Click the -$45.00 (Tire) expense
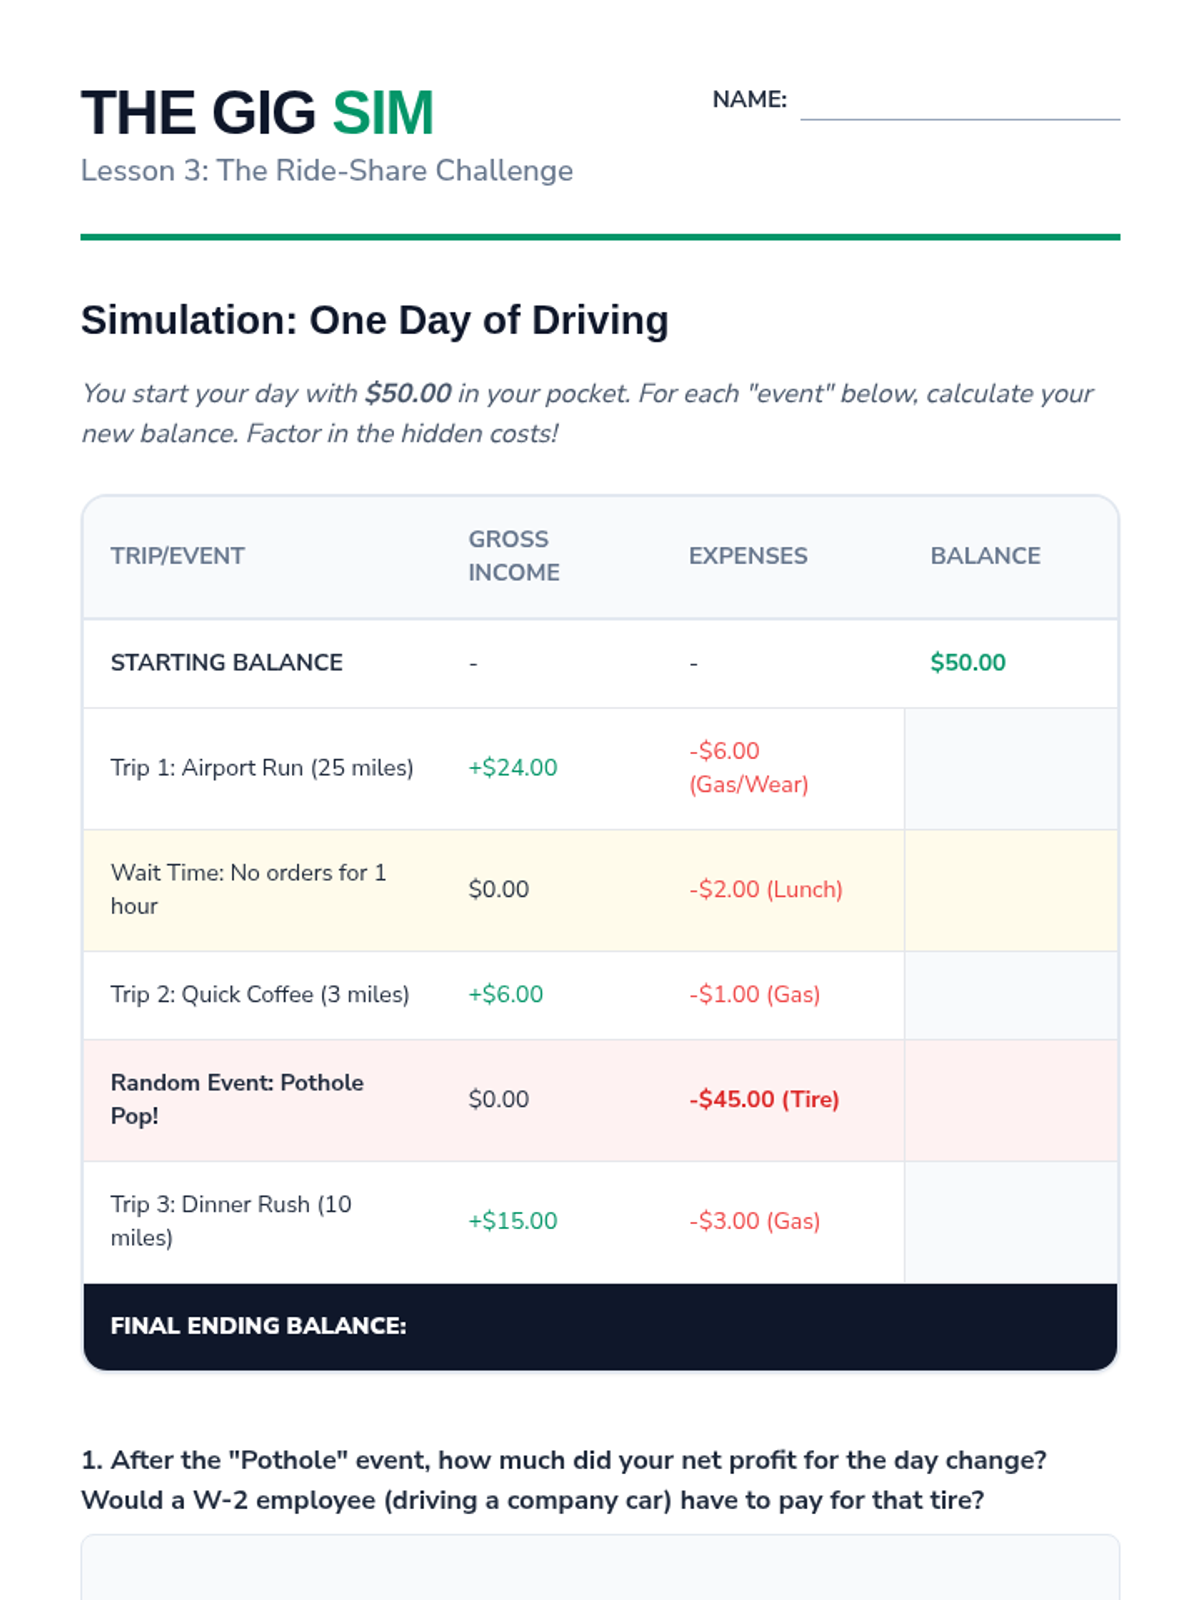Image resolution: width=1200 pixels, height=1600 pixels. (x=764, y=1100)
